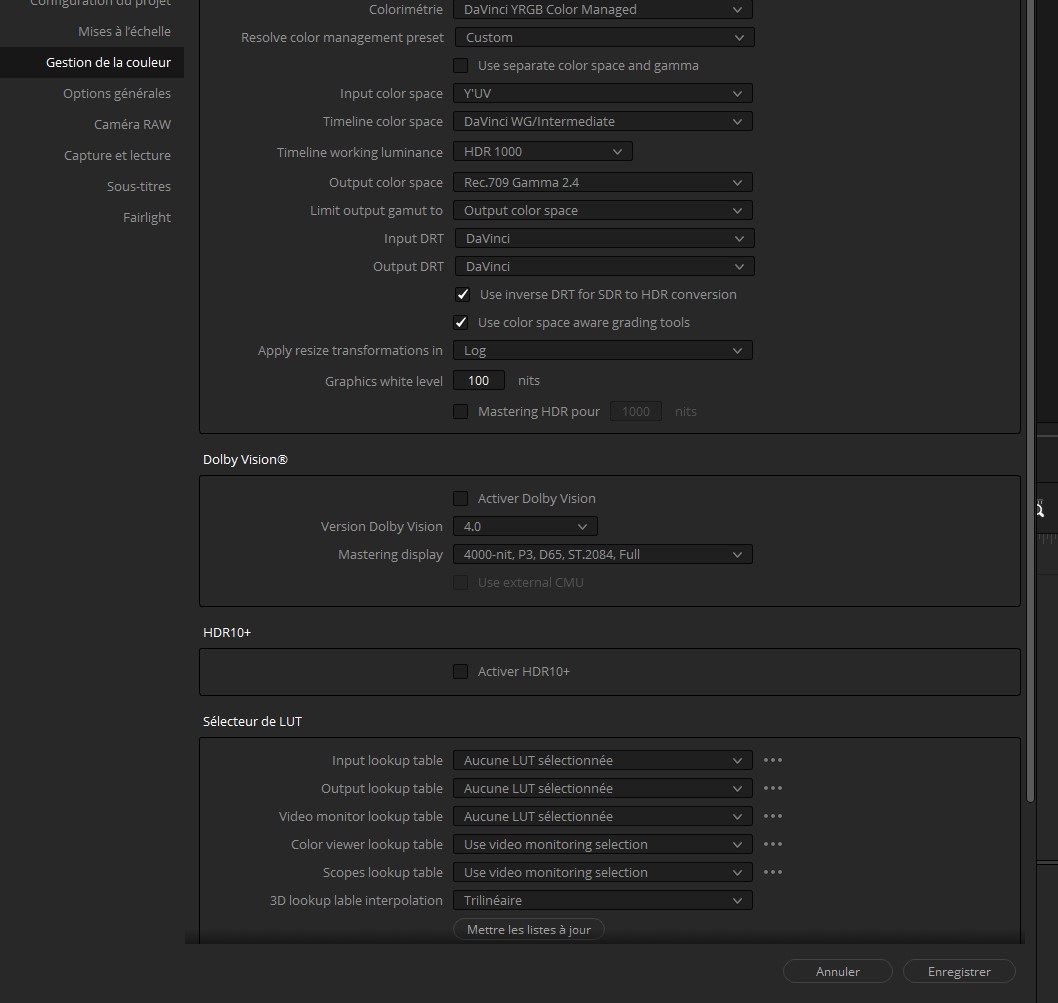Open three-dot options for Color viewer lookup table
The width and height of the screenshot is (1058, 1003).
pyautogui.click(x=772, y=844)
